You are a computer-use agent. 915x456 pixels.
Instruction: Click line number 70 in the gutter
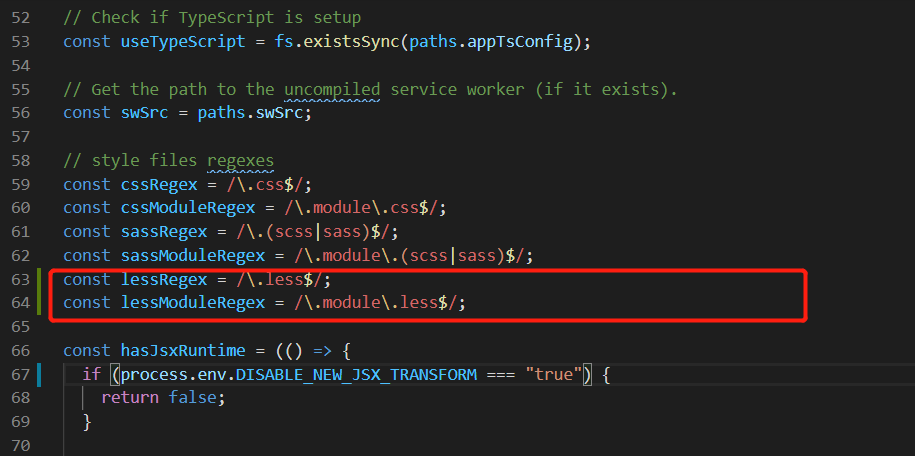click(20, 446)
